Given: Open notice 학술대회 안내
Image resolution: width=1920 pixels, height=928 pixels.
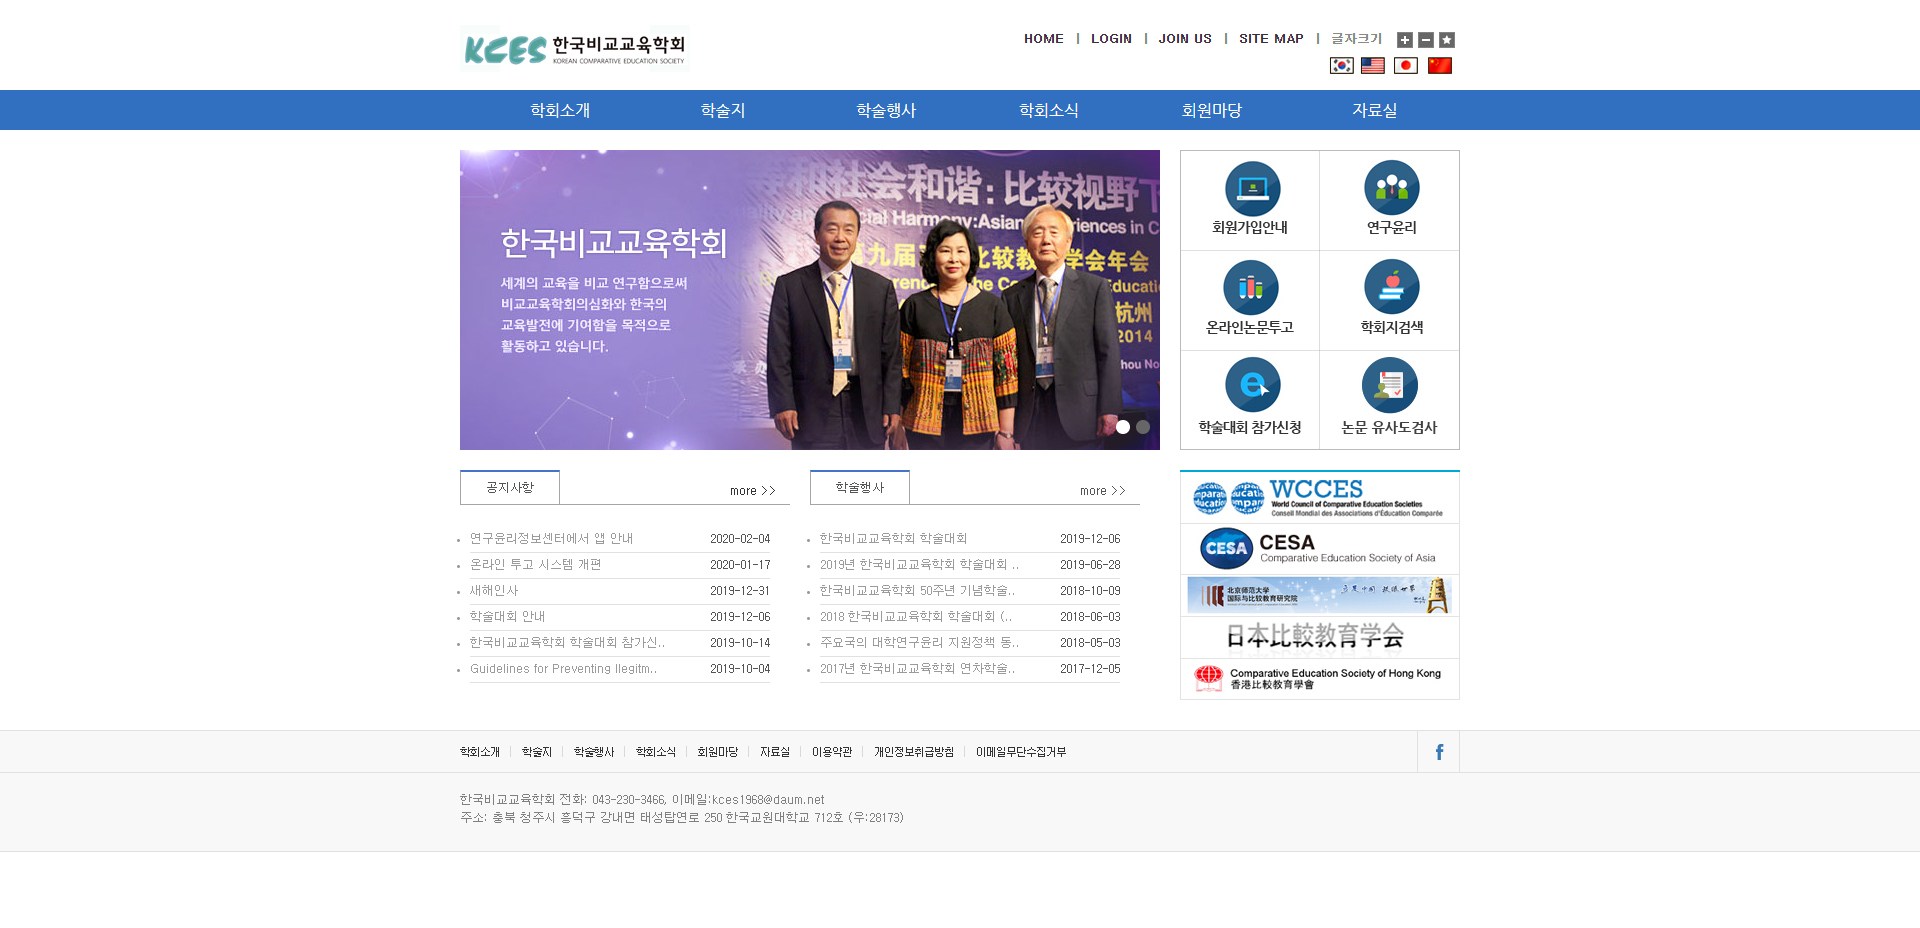Looking at the screenshot, I should [x=508, y=617].
